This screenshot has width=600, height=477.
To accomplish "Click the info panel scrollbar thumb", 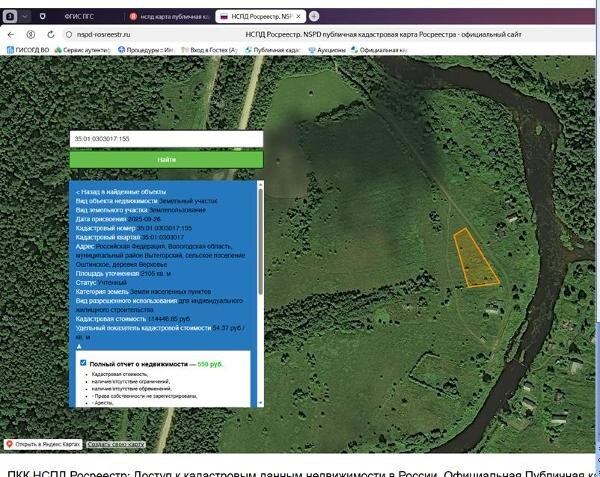I will tap(261, 241).
